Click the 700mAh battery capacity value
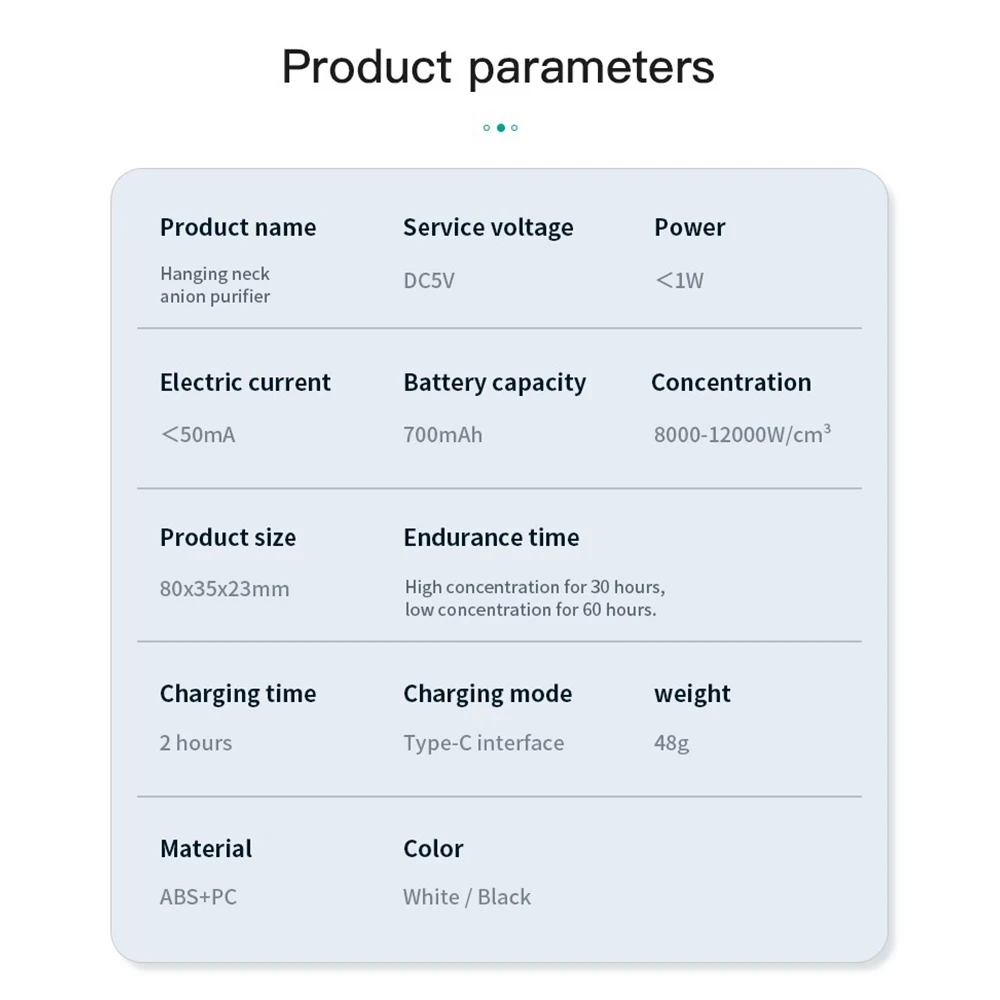1000x1000 pixels. 443,435
